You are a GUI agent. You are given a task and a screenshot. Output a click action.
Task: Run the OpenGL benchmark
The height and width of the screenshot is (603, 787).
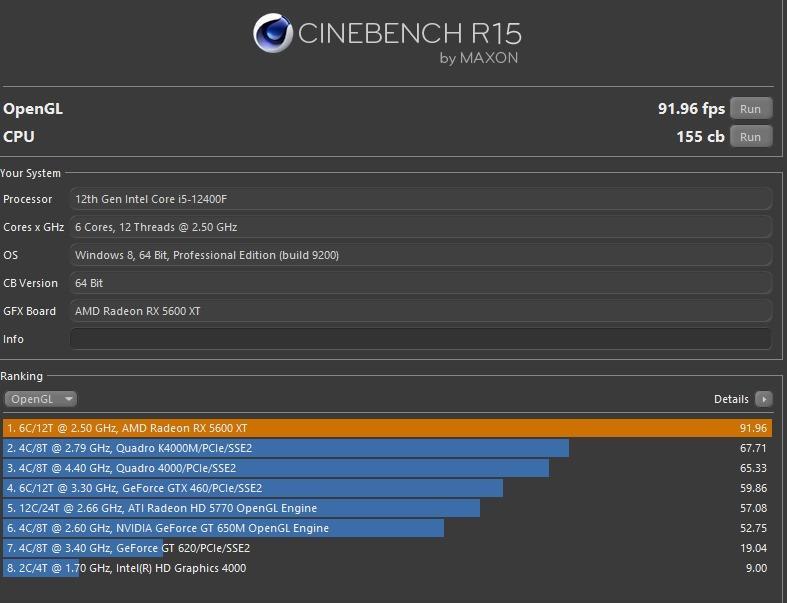(x=751, y=108)
